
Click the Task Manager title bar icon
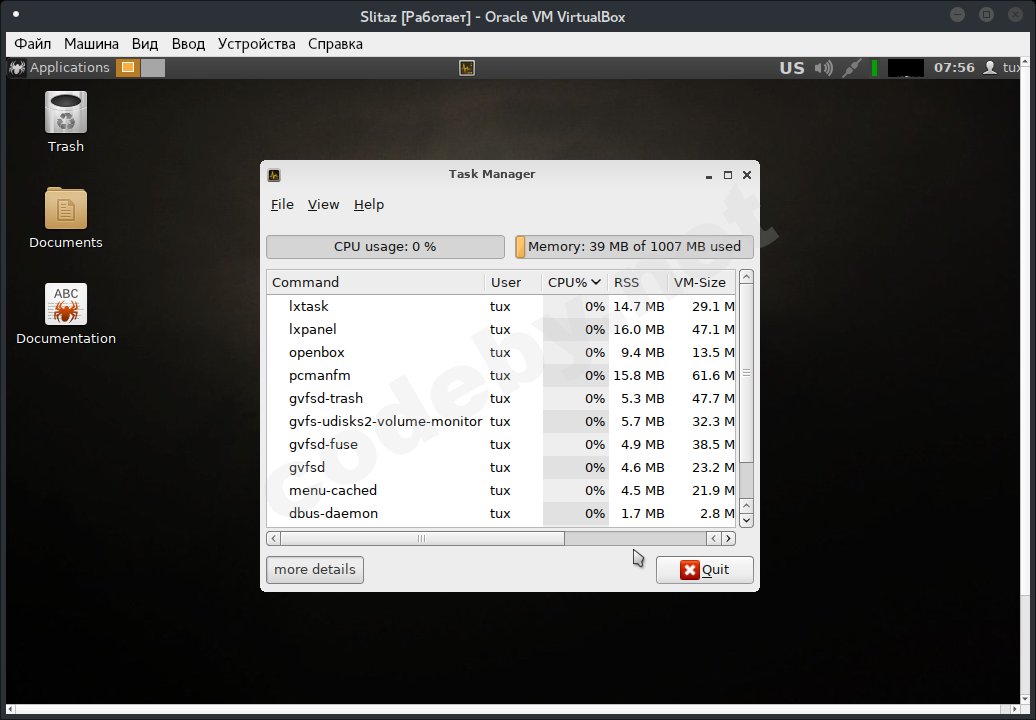pyautogui.click(x=274, y=175)
